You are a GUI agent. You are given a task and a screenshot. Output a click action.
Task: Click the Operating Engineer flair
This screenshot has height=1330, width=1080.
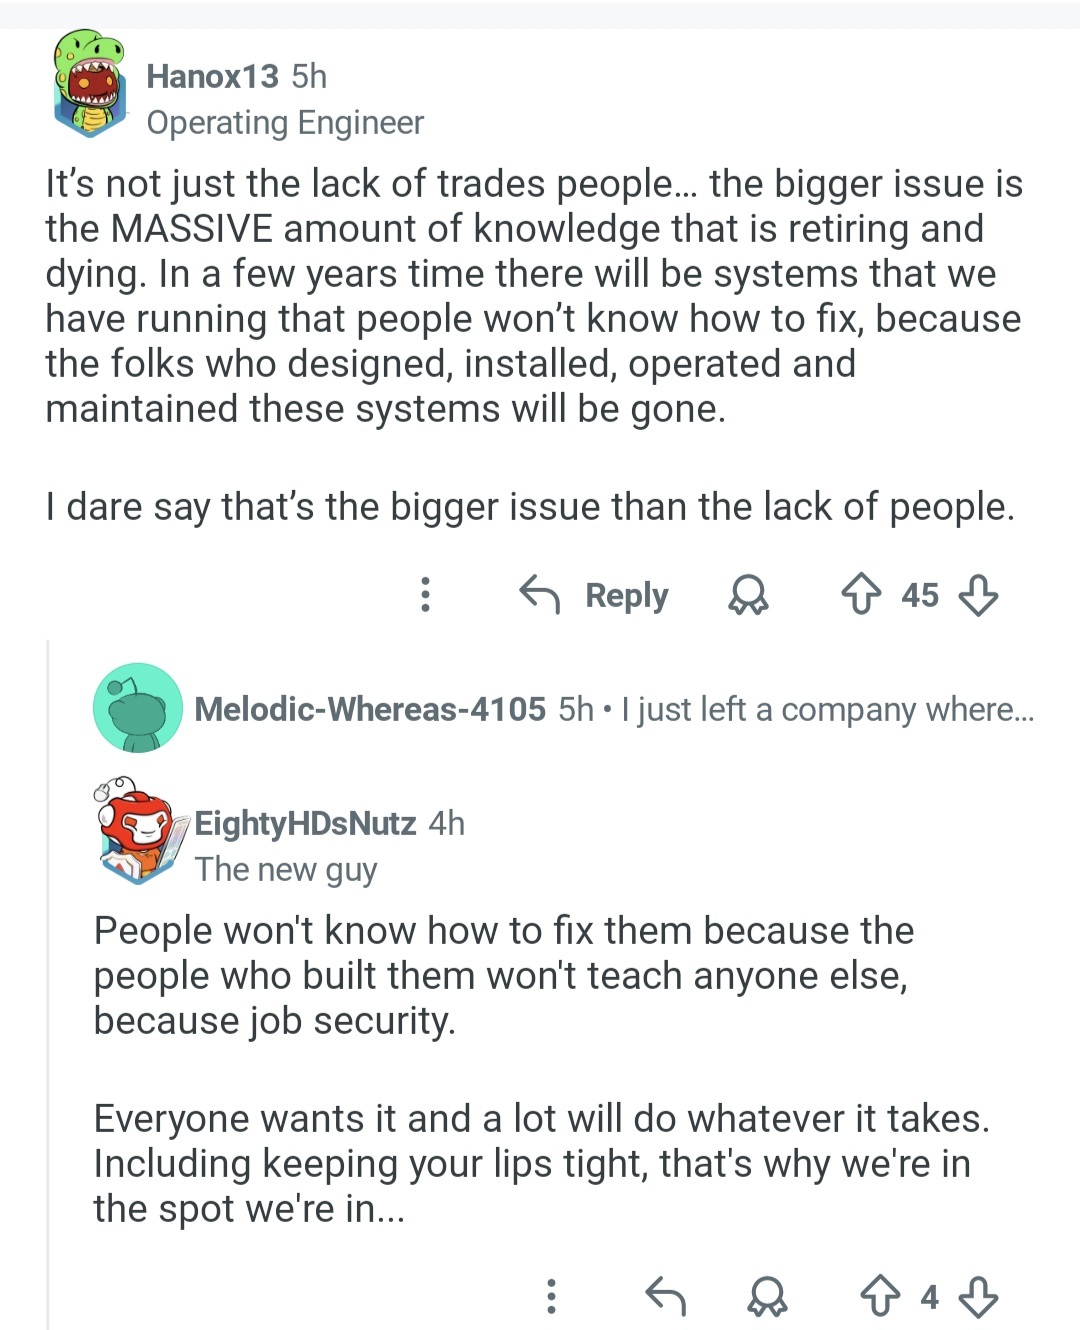coord(285,122)
